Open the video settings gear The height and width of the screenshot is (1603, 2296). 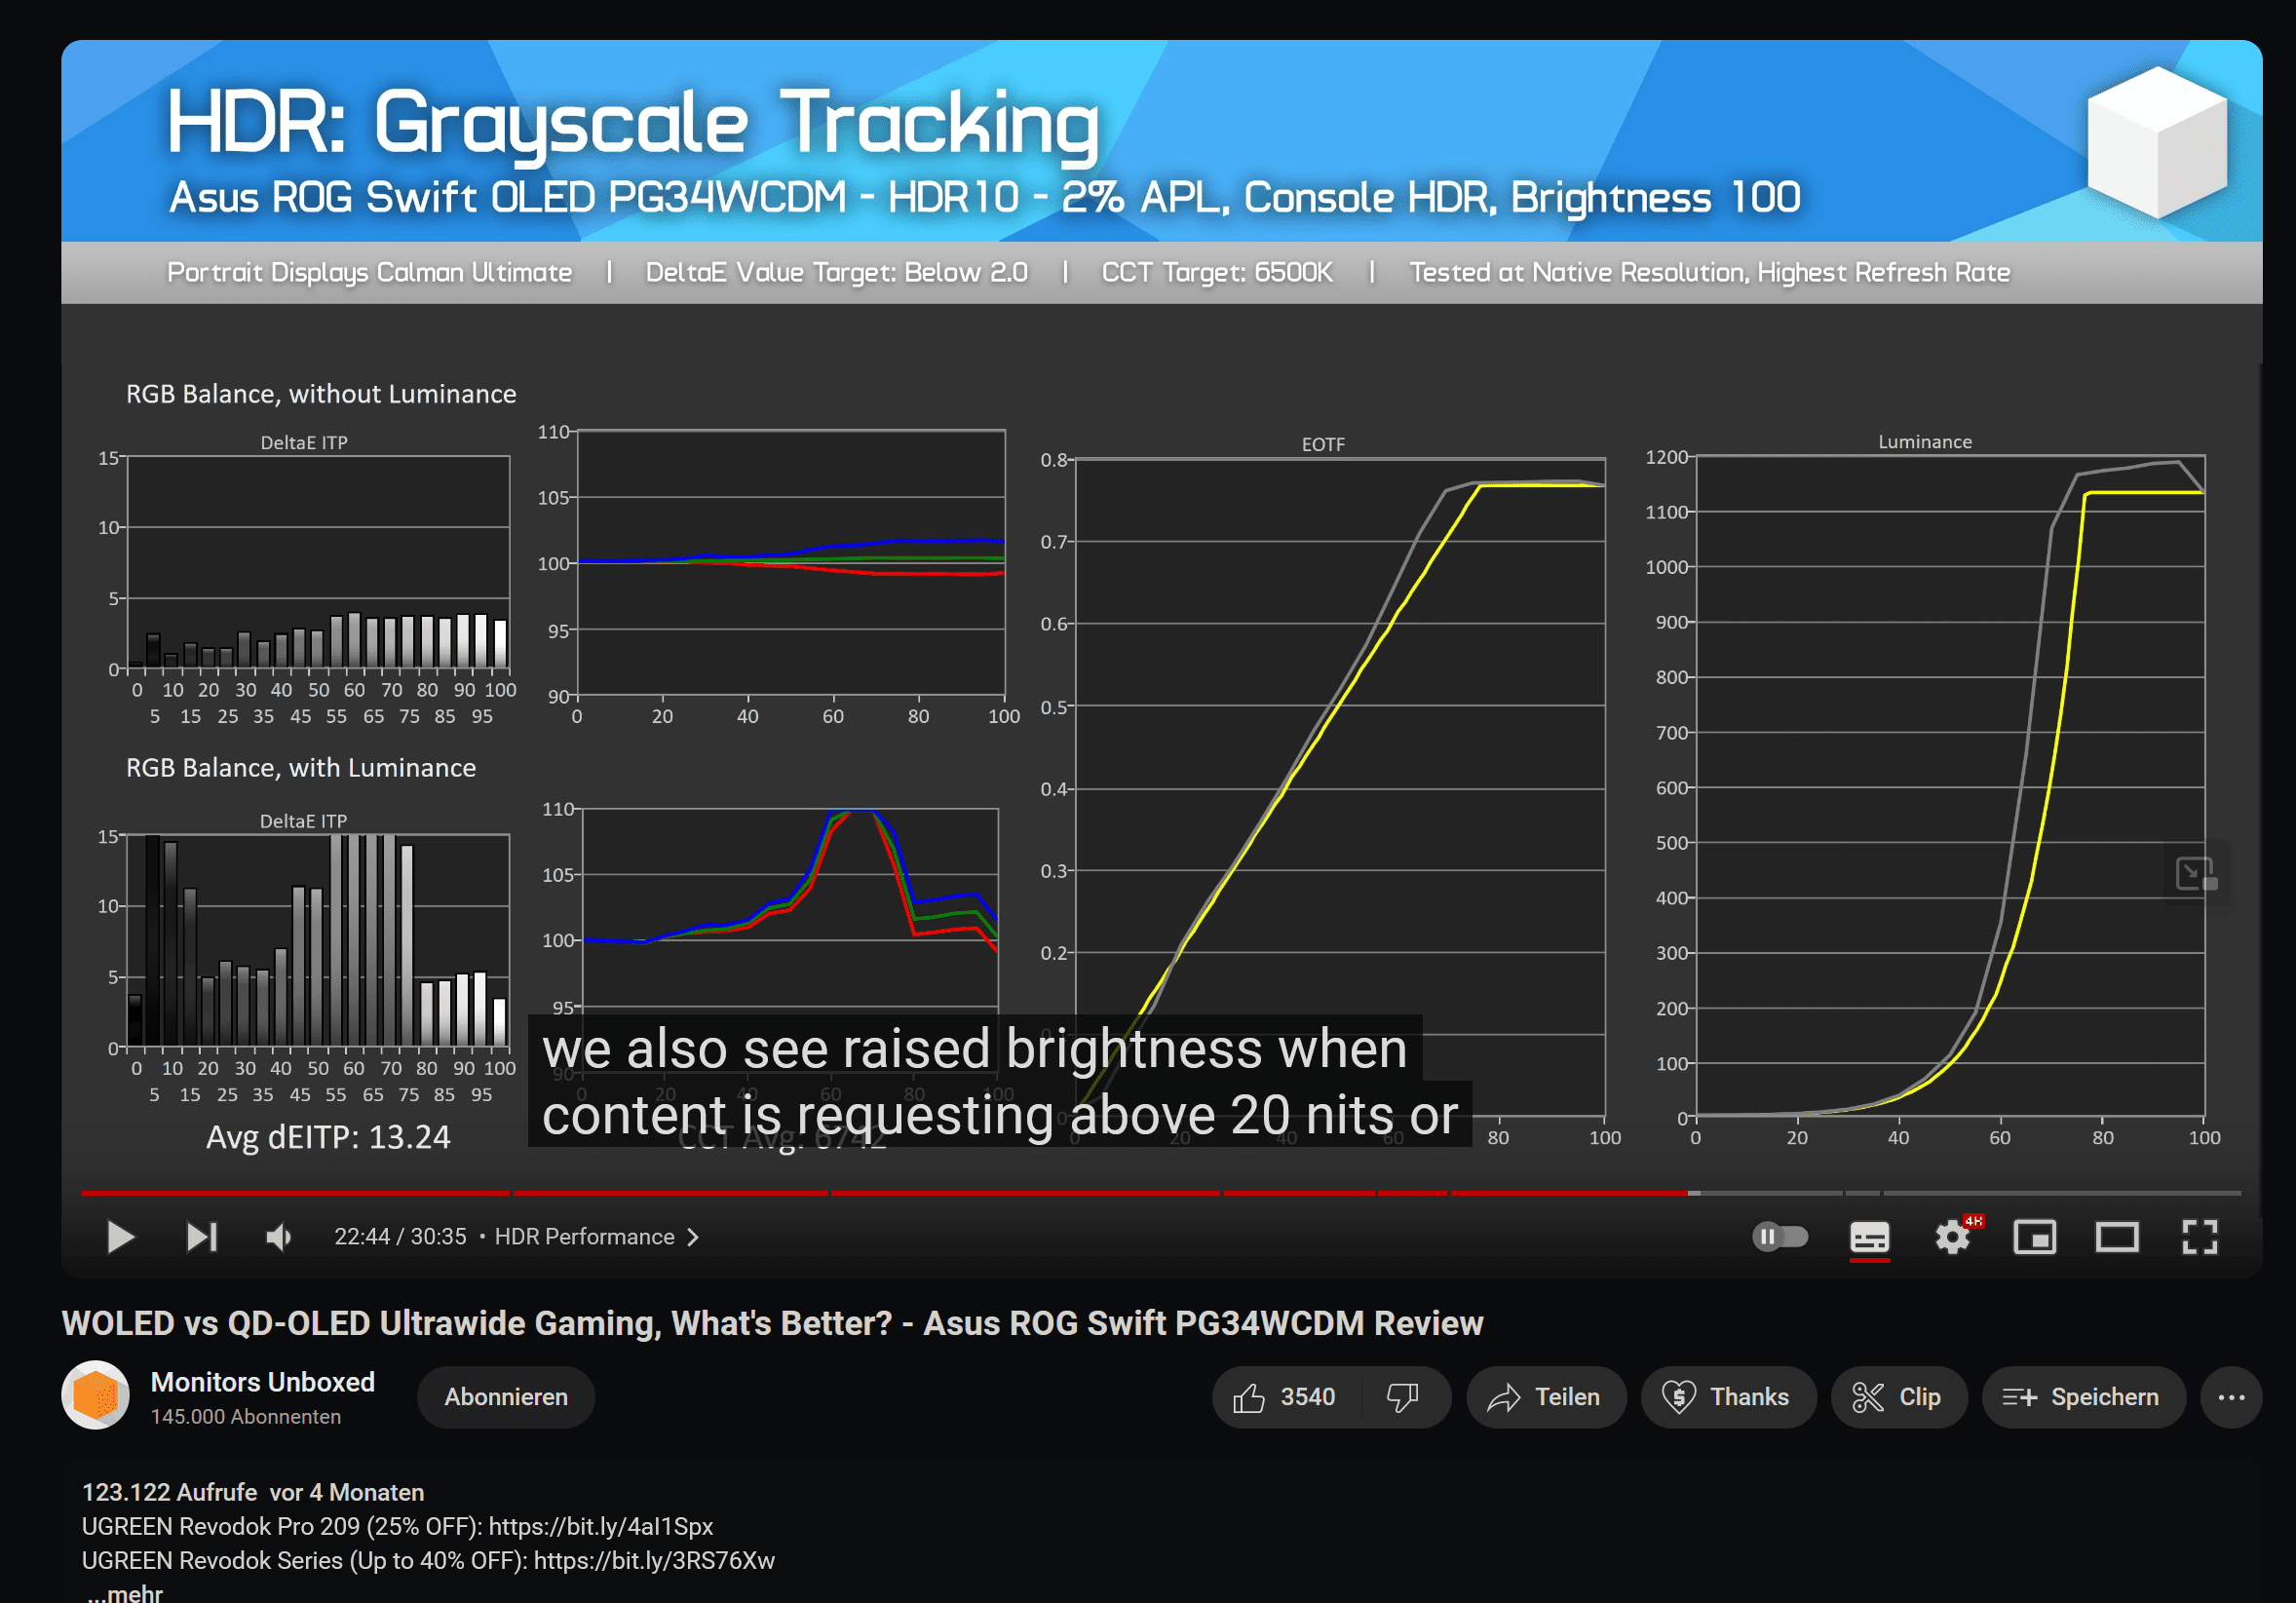(1952, 1237)
